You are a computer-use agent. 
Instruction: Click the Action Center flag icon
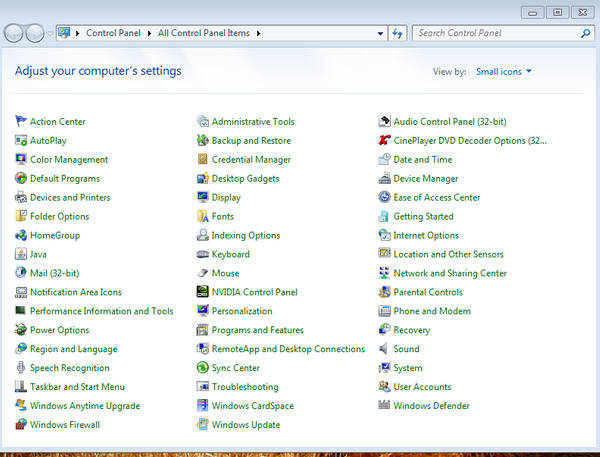click(x=21, y=121)
